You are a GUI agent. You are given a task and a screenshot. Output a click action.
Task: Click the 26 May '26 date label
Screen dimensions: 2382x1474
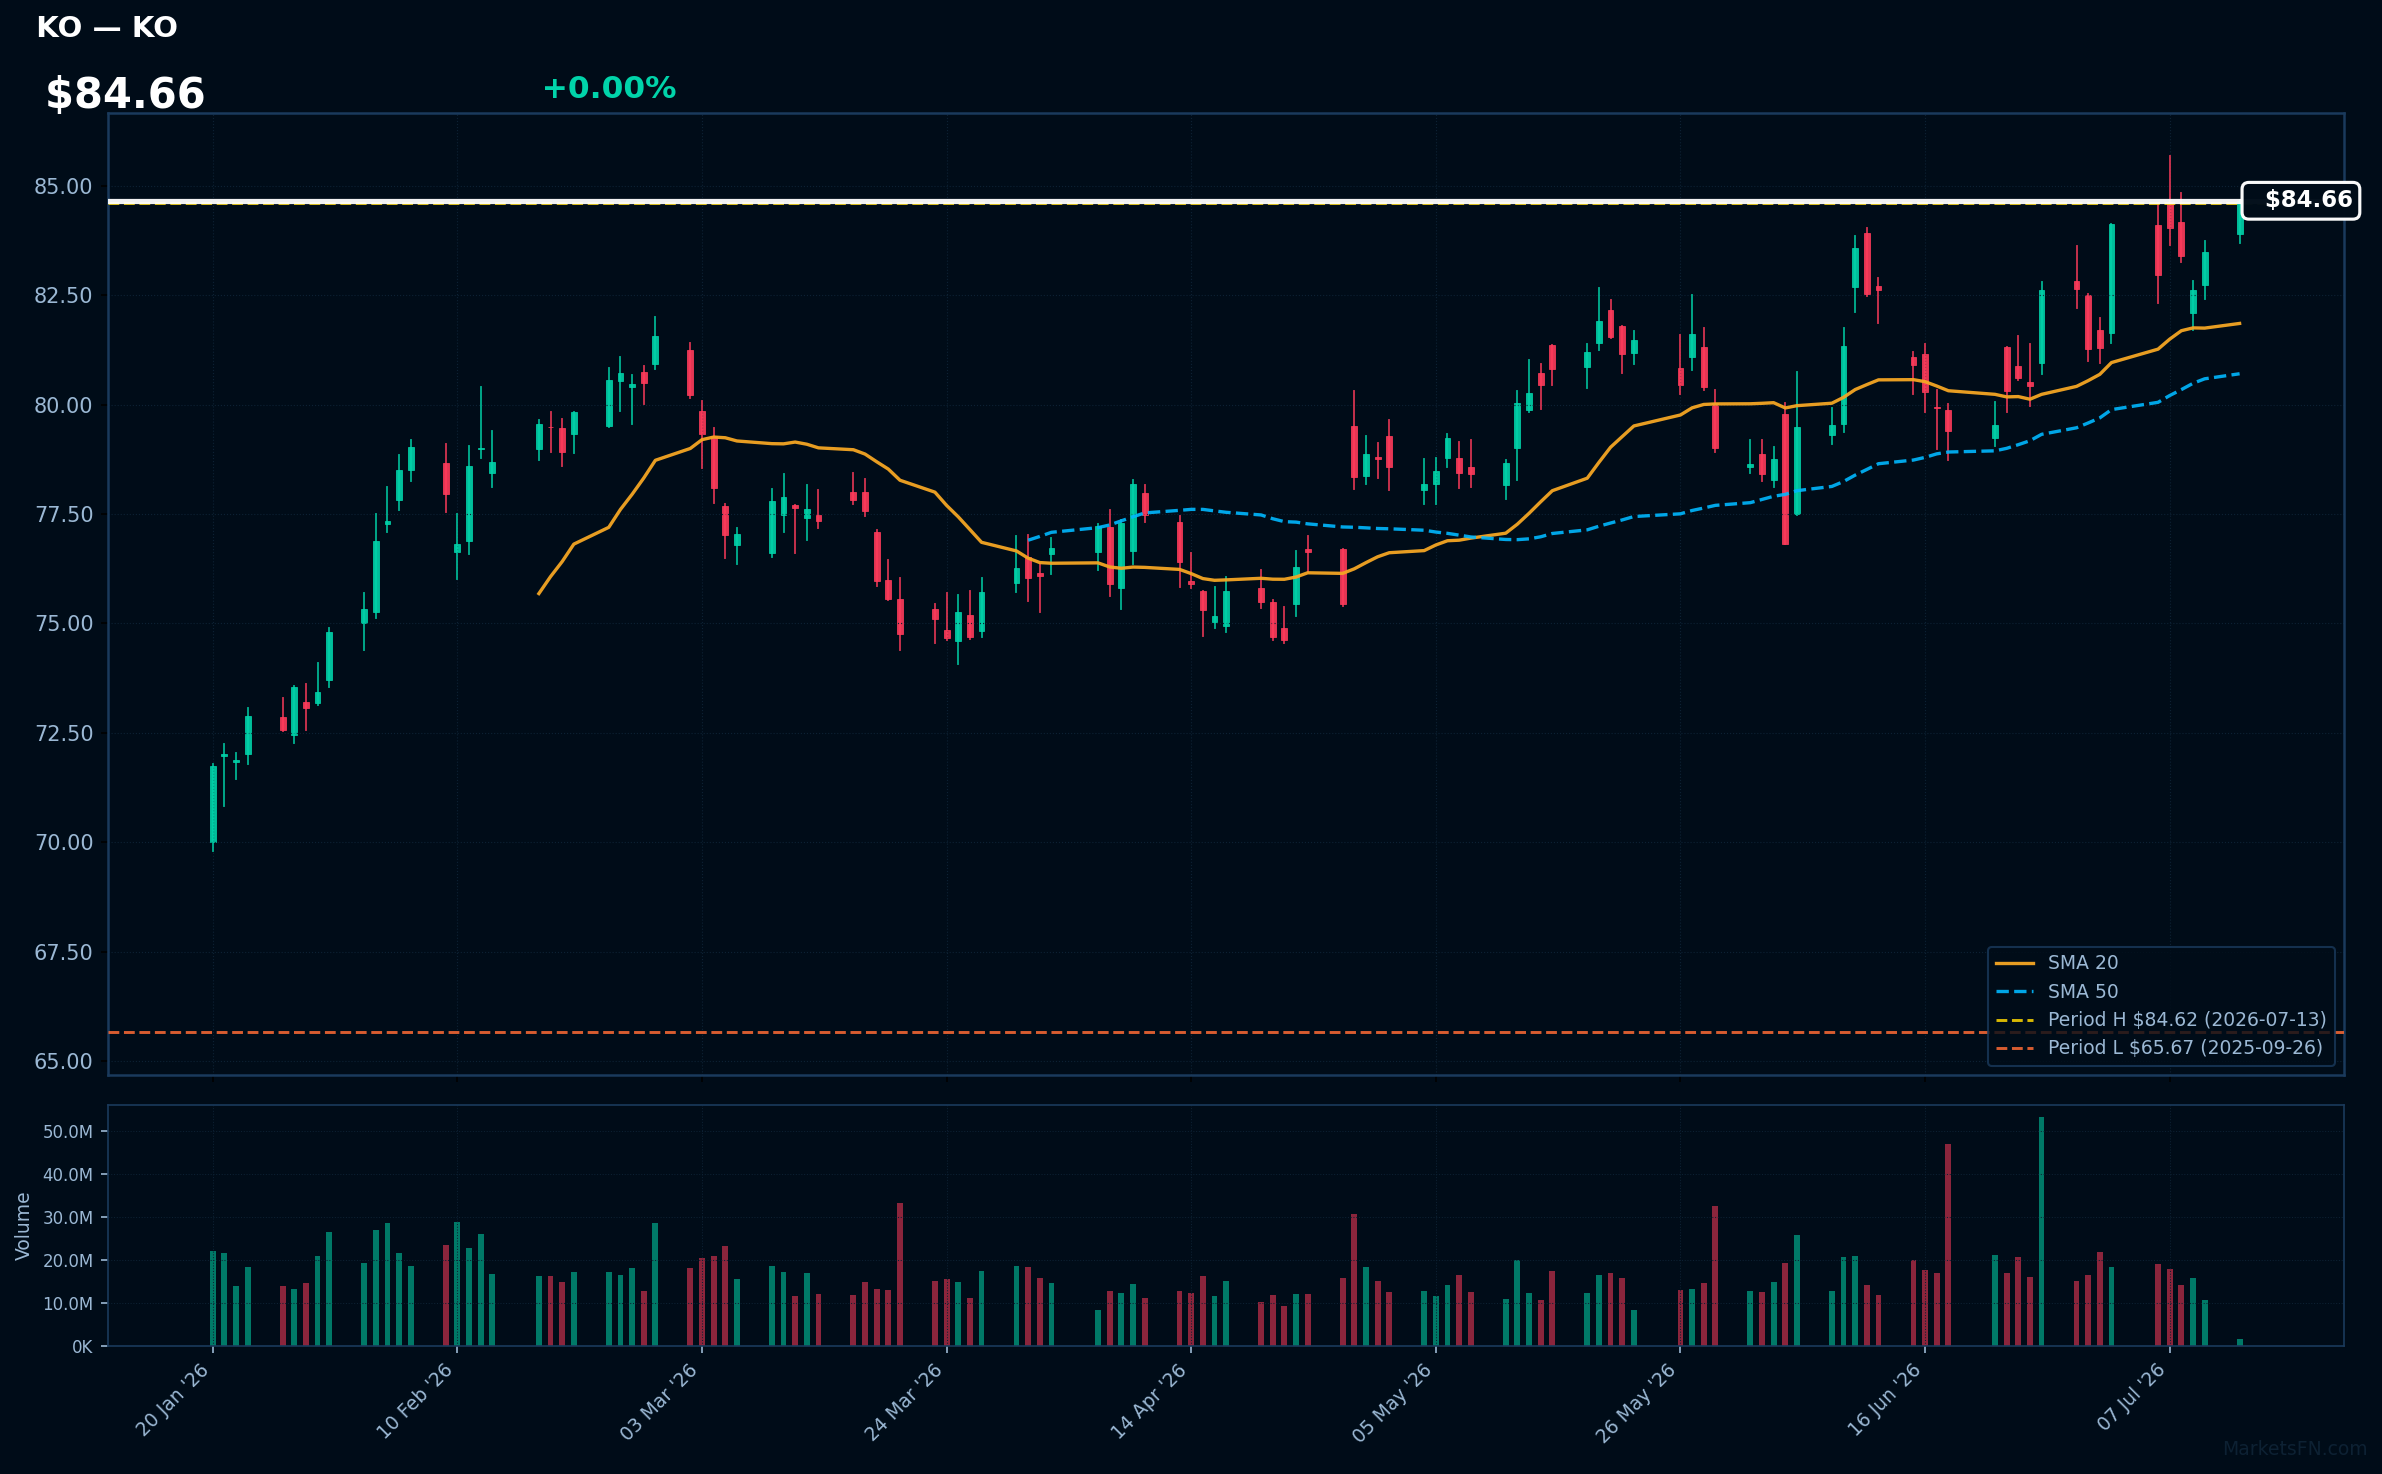coord(1636,1402)
